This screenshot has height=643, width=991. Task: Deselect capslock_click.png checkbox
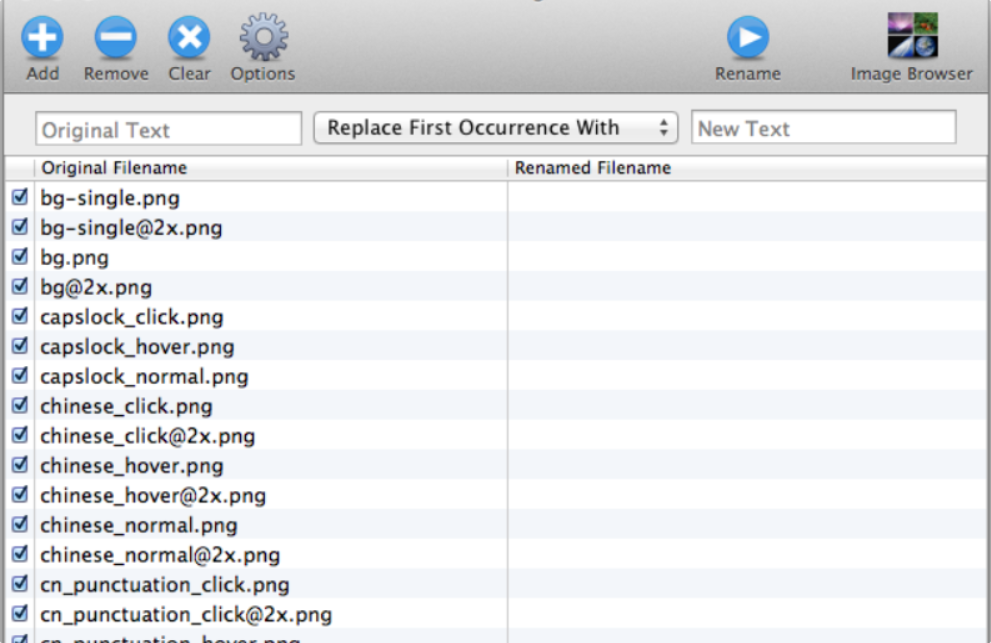pyautogui.click(x=20, y=315)
